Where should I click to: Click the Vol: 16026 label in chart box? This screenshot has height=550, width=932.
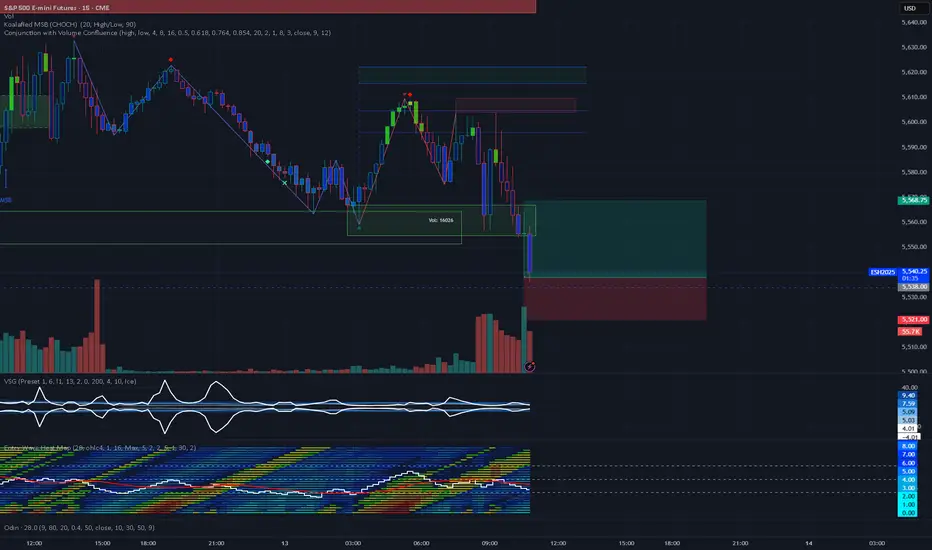(x=440, y=220)
